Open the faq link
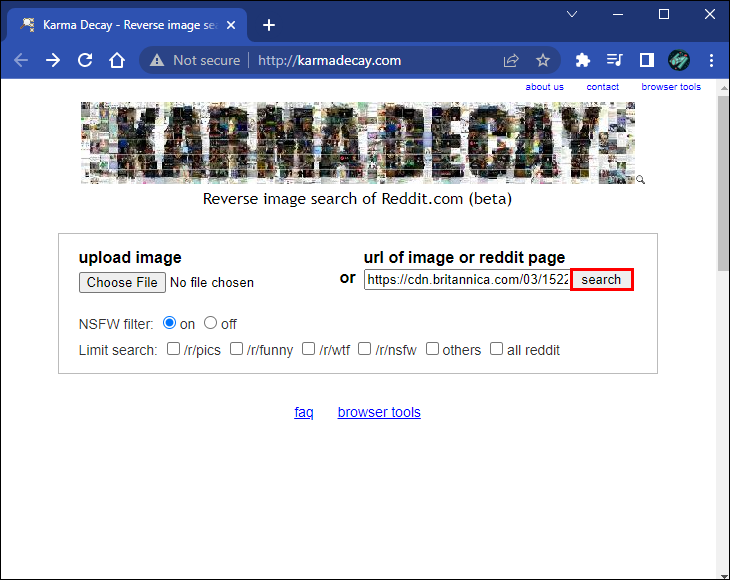Image resolution: width=730 pixels, height=580 pixels. pyautogui.click(x=304, y=412)
